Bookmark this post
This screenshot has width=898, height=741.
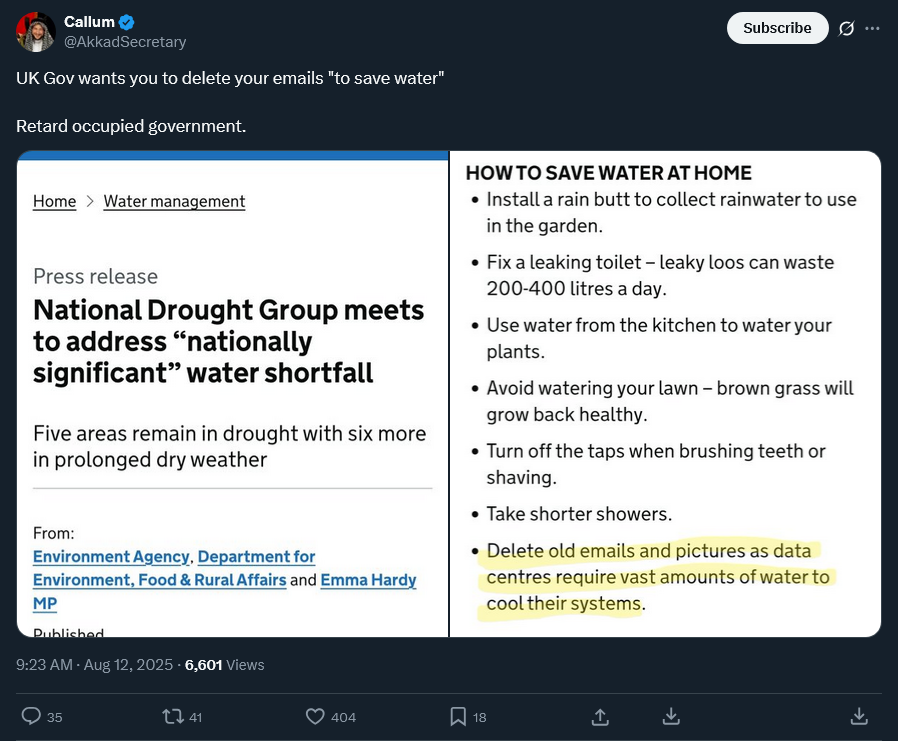coord(458,716)
